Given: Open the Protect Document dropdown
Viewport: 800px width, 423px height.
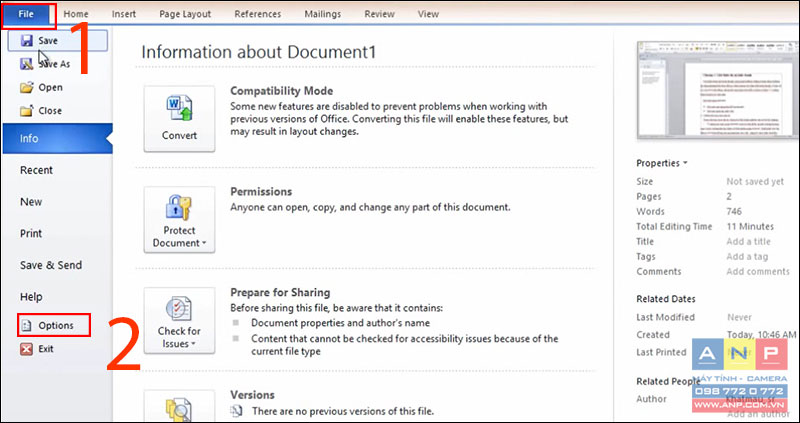Looking at the screenshot, I should (x=179, y=219).
